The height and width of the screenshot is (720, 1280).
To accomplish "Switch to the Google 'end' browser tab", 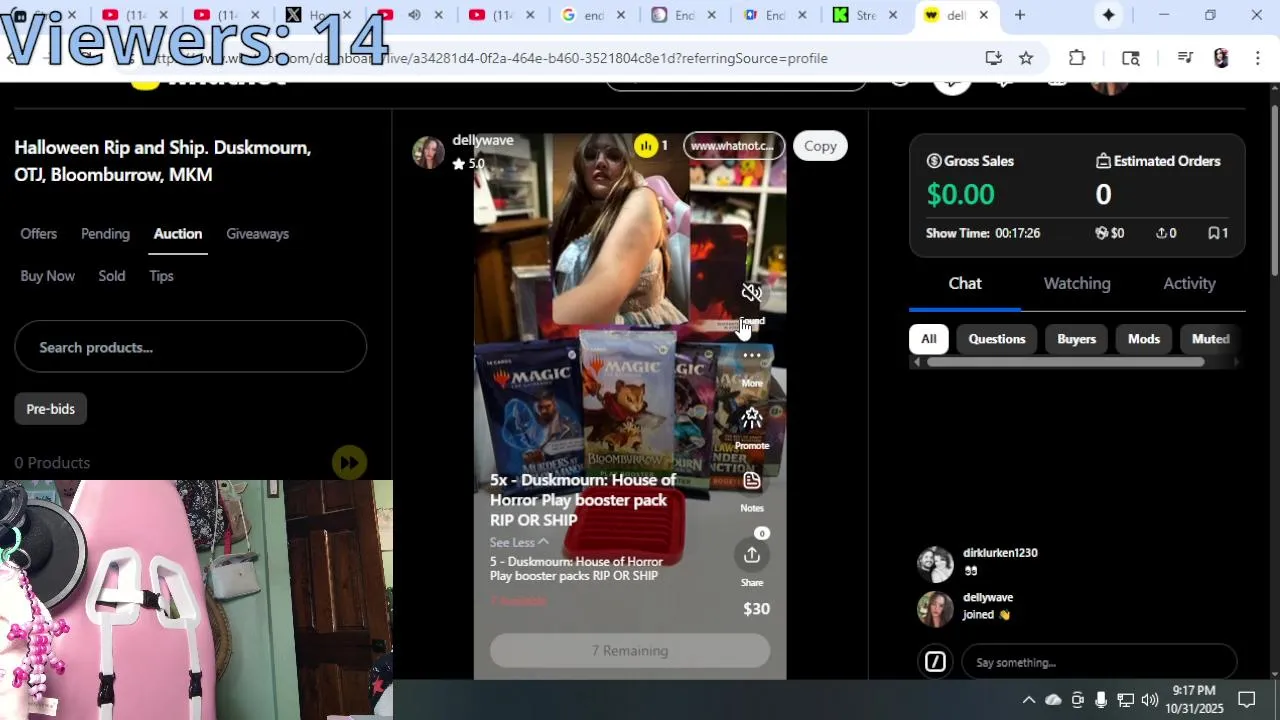I will click(595, 15).
